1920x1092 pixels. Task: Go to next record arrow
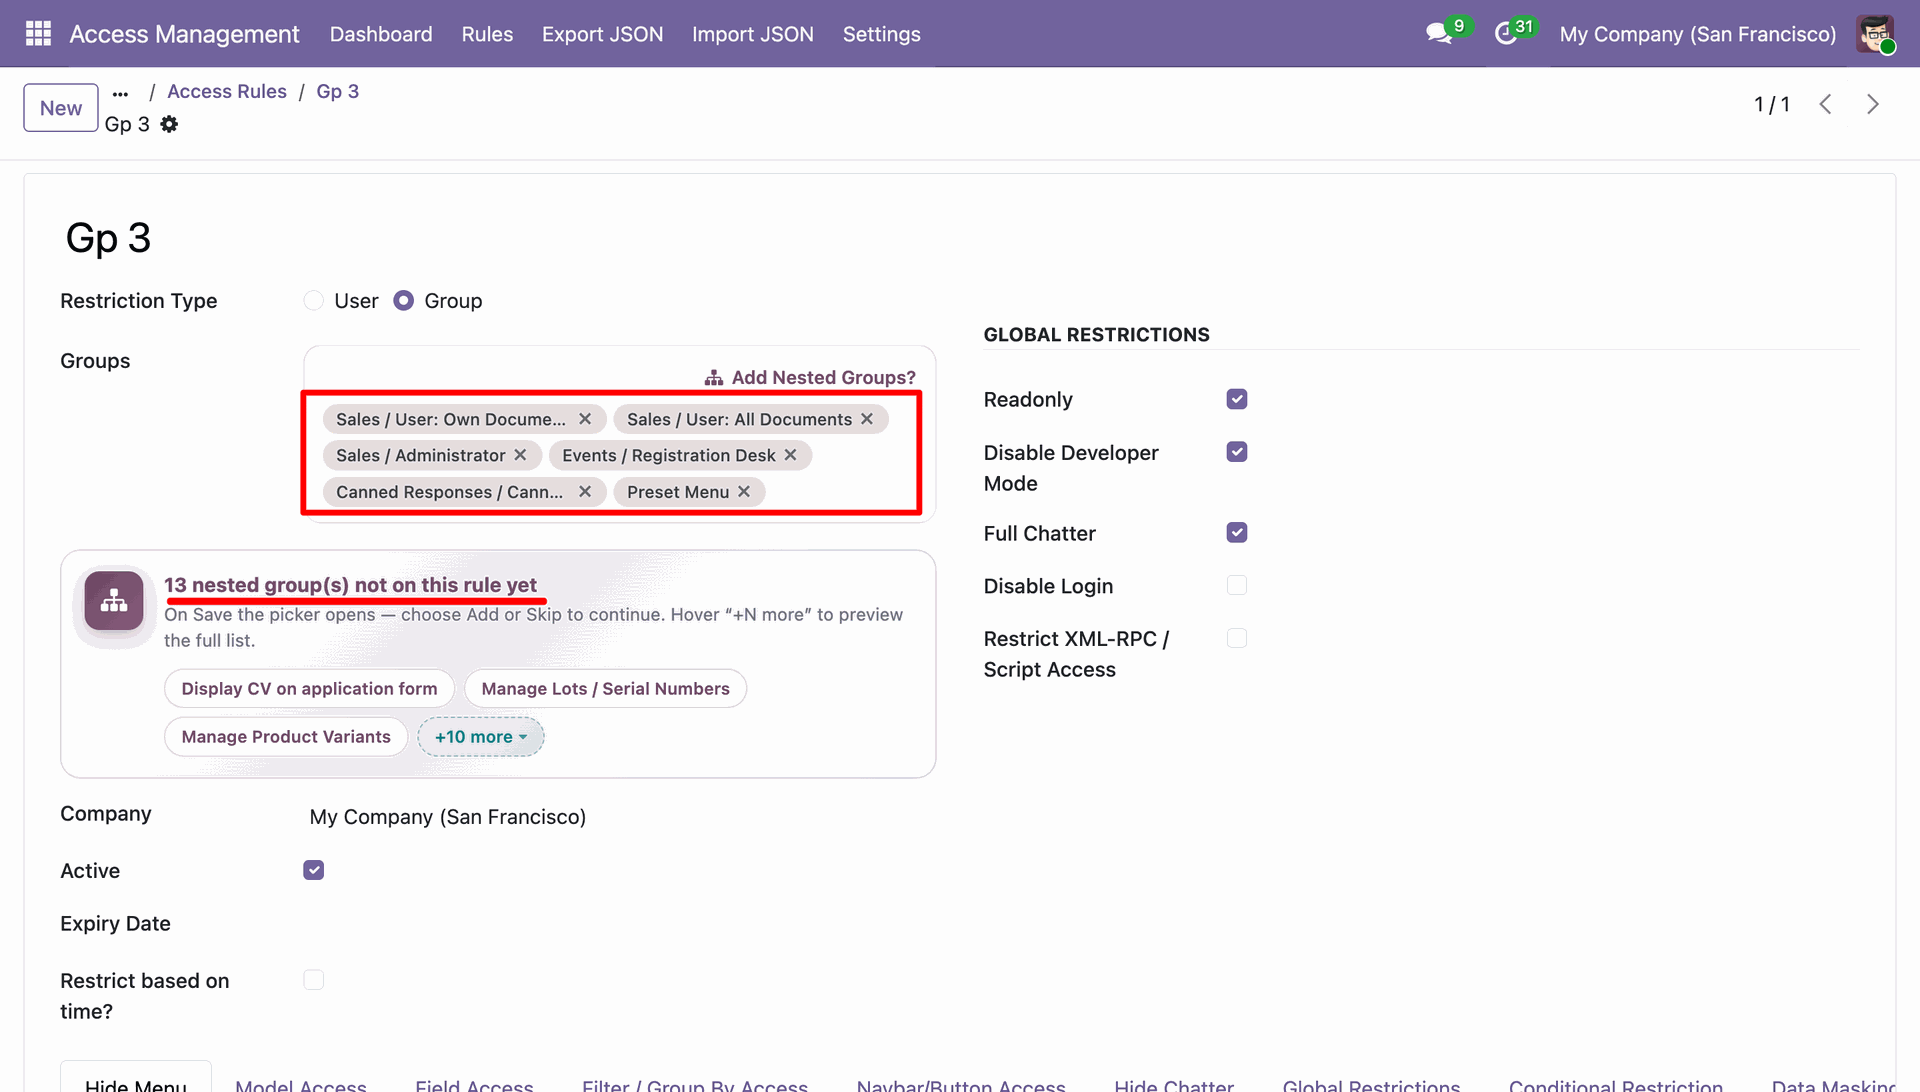coord(1873,104)
